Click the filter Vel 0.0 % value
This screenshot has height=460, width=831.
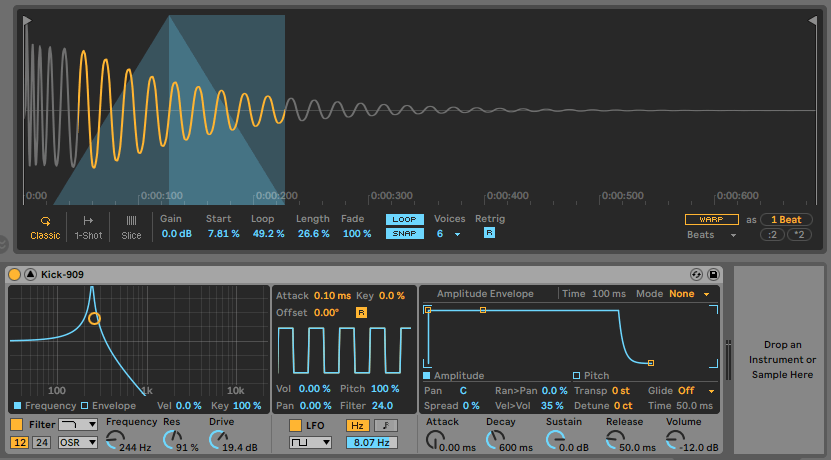click(x=188, y=406)
